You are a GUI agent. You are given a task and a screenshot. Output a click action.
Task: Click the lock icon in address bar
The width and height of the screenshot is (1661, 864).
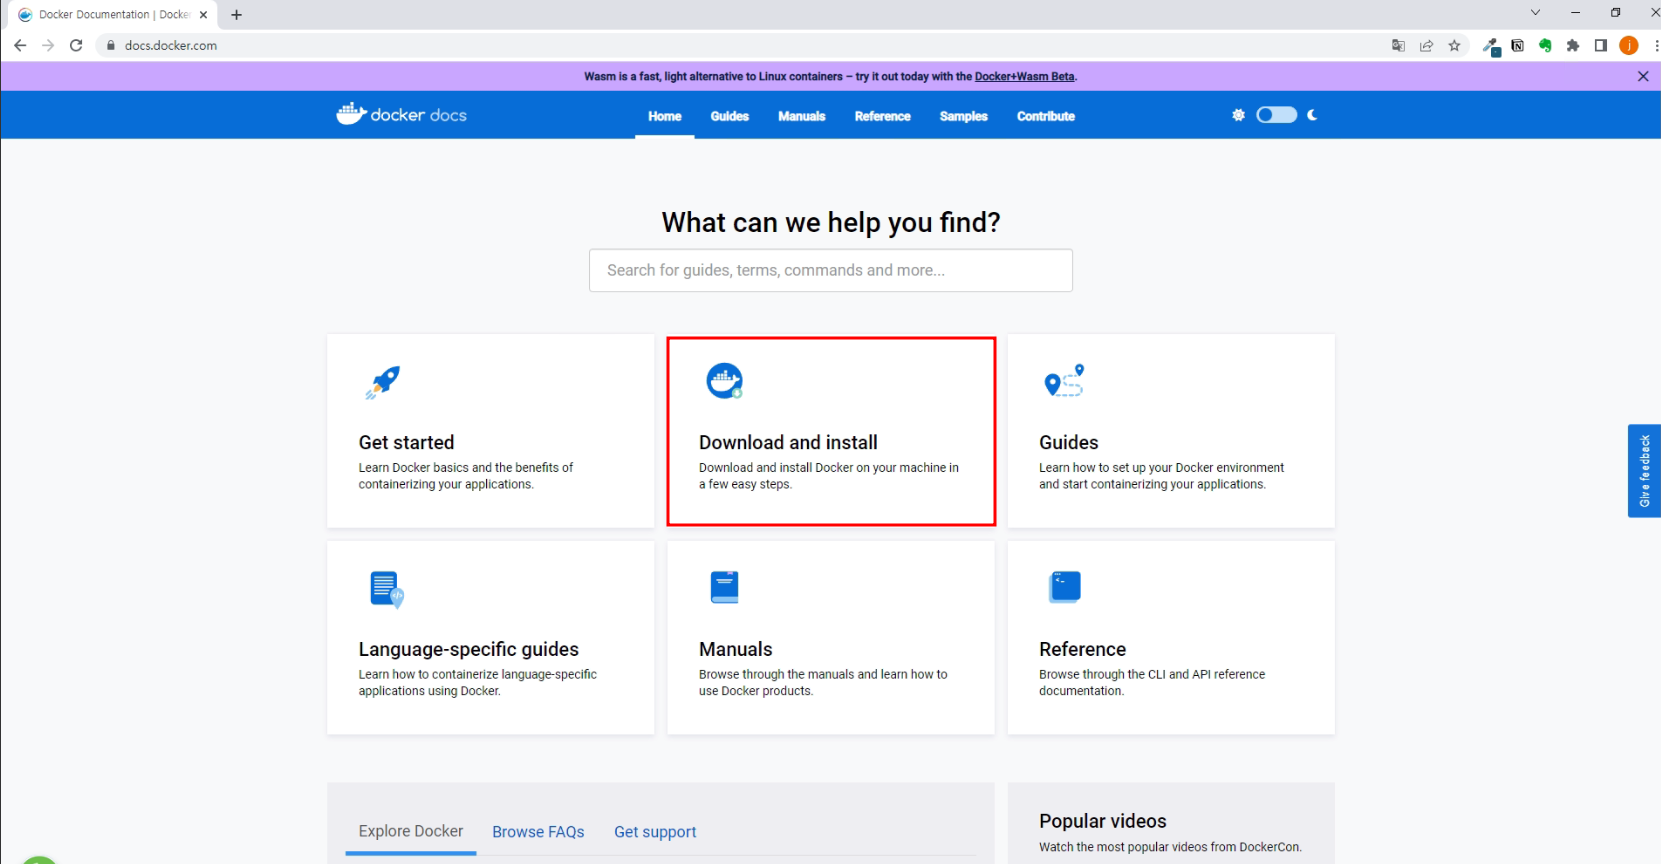111,45
